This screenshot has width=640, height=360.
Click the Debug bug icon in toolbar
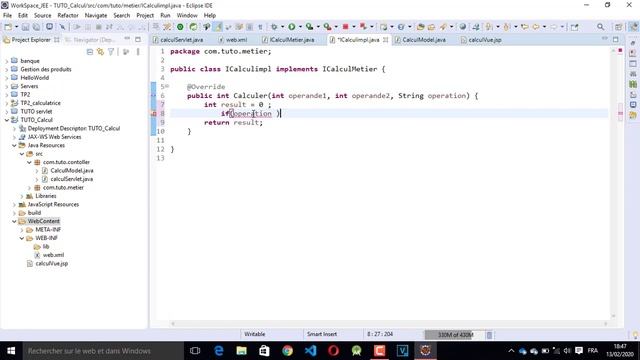(274, 27)
